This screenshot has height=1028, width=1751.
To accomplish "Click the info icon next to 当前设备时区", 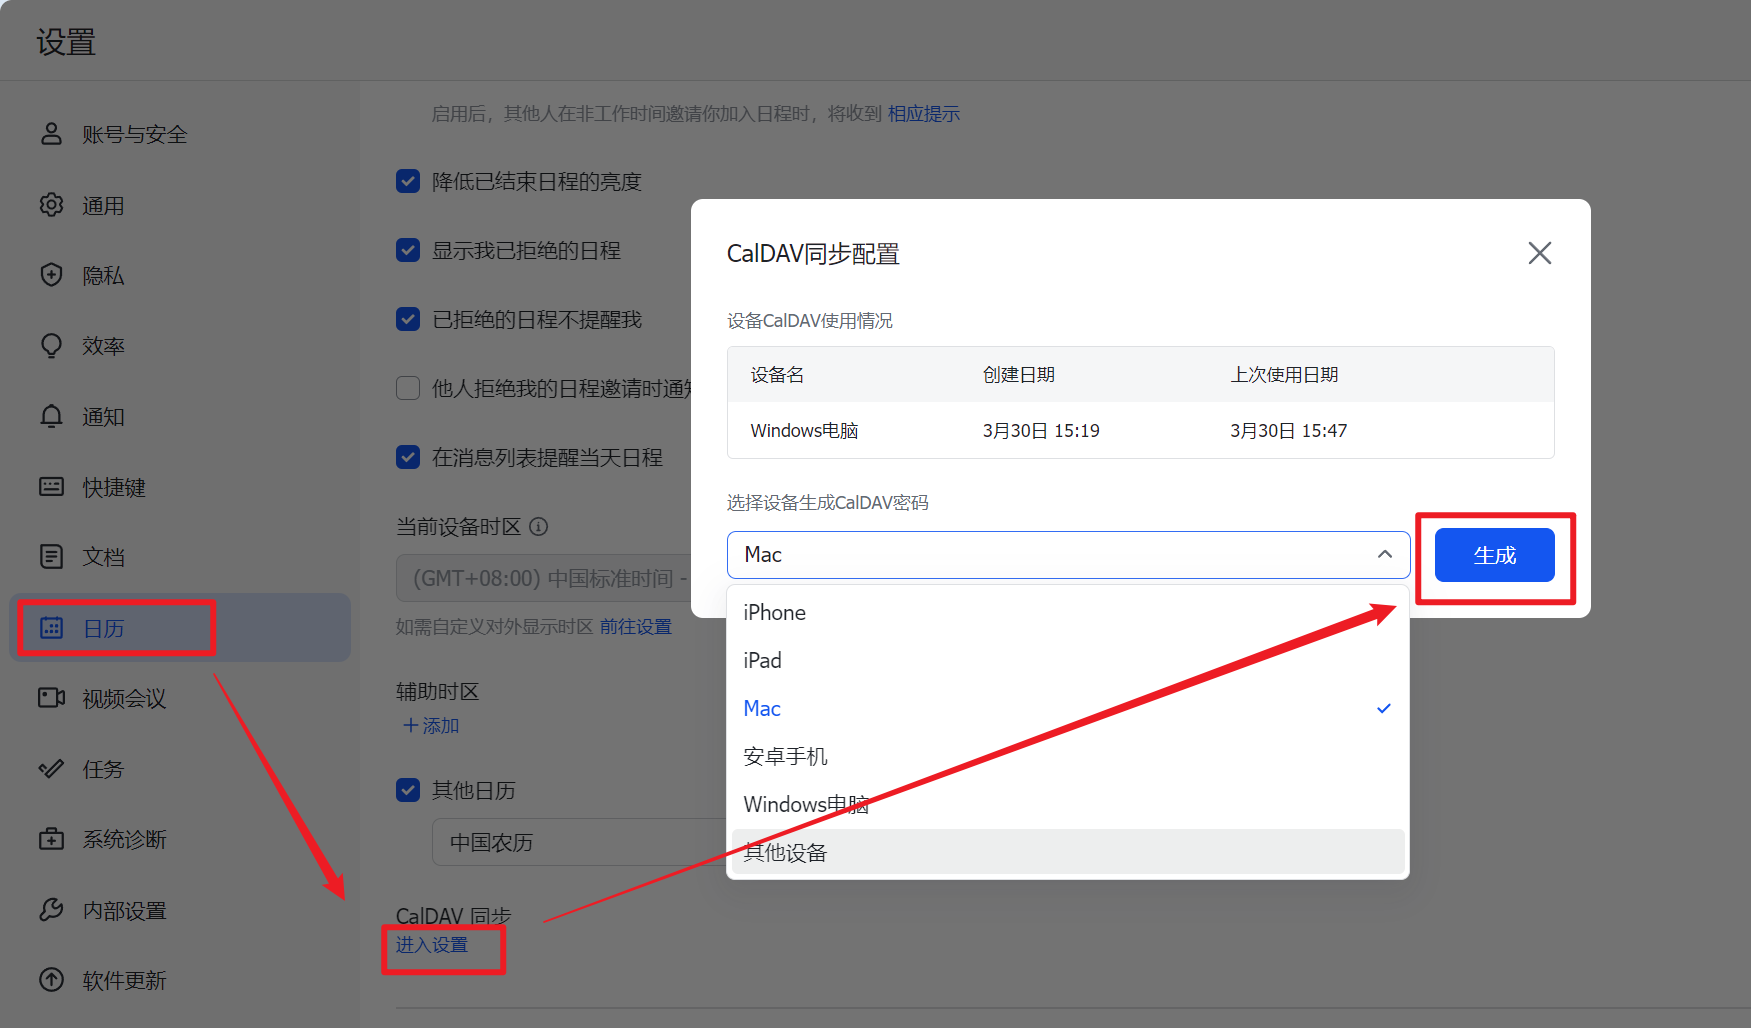I will coord(538,526).
